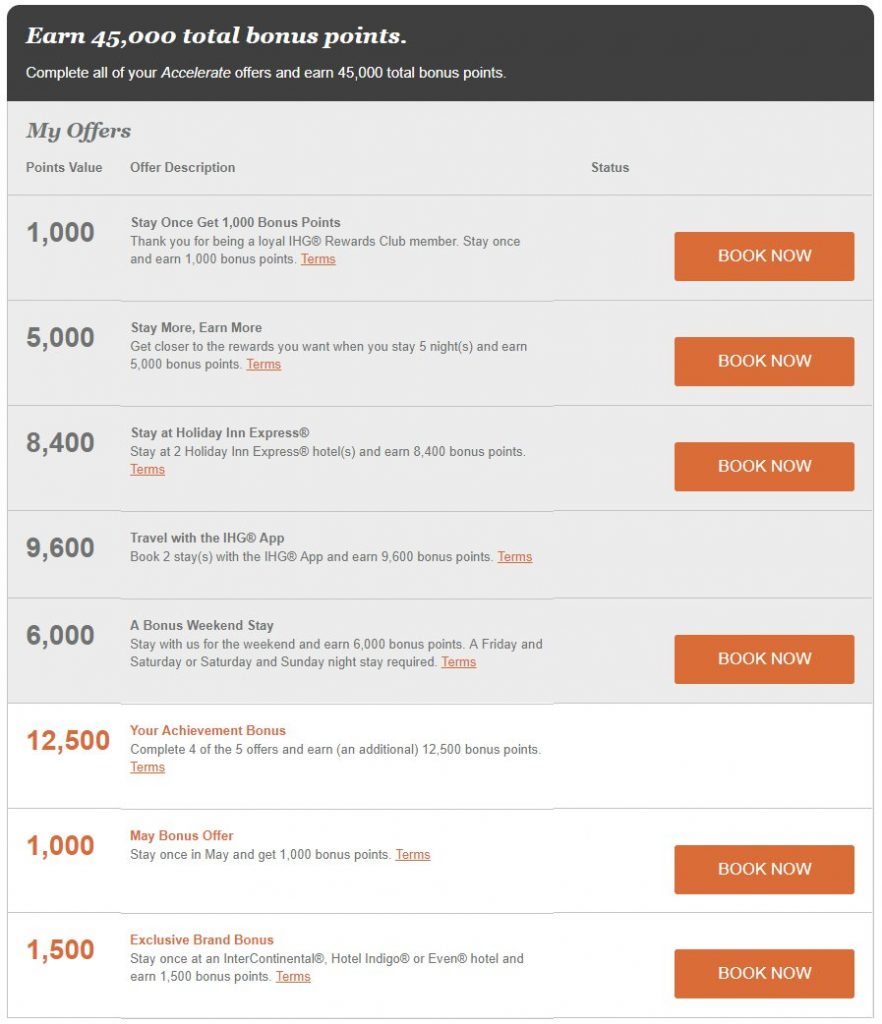Viewport: 882px width, 1024px height.
Task: Select the Your Achievement Bonus title
Action: 208,731
